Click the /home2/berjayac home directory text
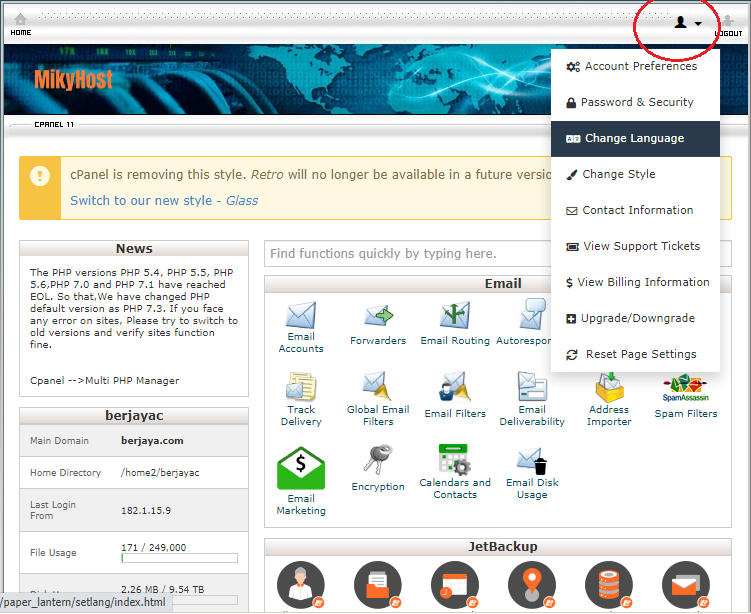 [x=160, y=473]
